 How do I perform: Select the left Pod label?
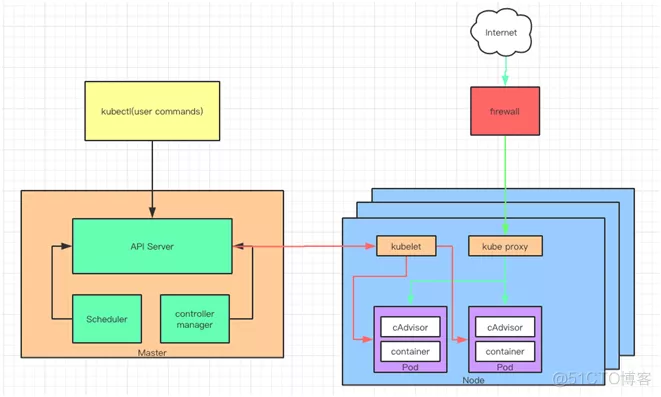pos(410,367)
